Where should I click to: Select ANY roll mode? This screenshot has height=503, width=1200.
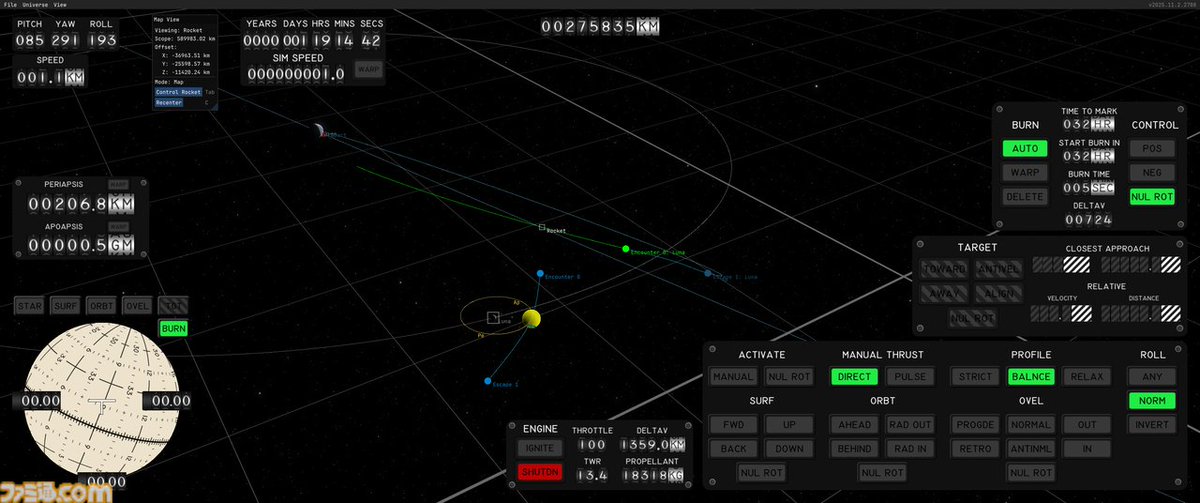pos(1152,377)
